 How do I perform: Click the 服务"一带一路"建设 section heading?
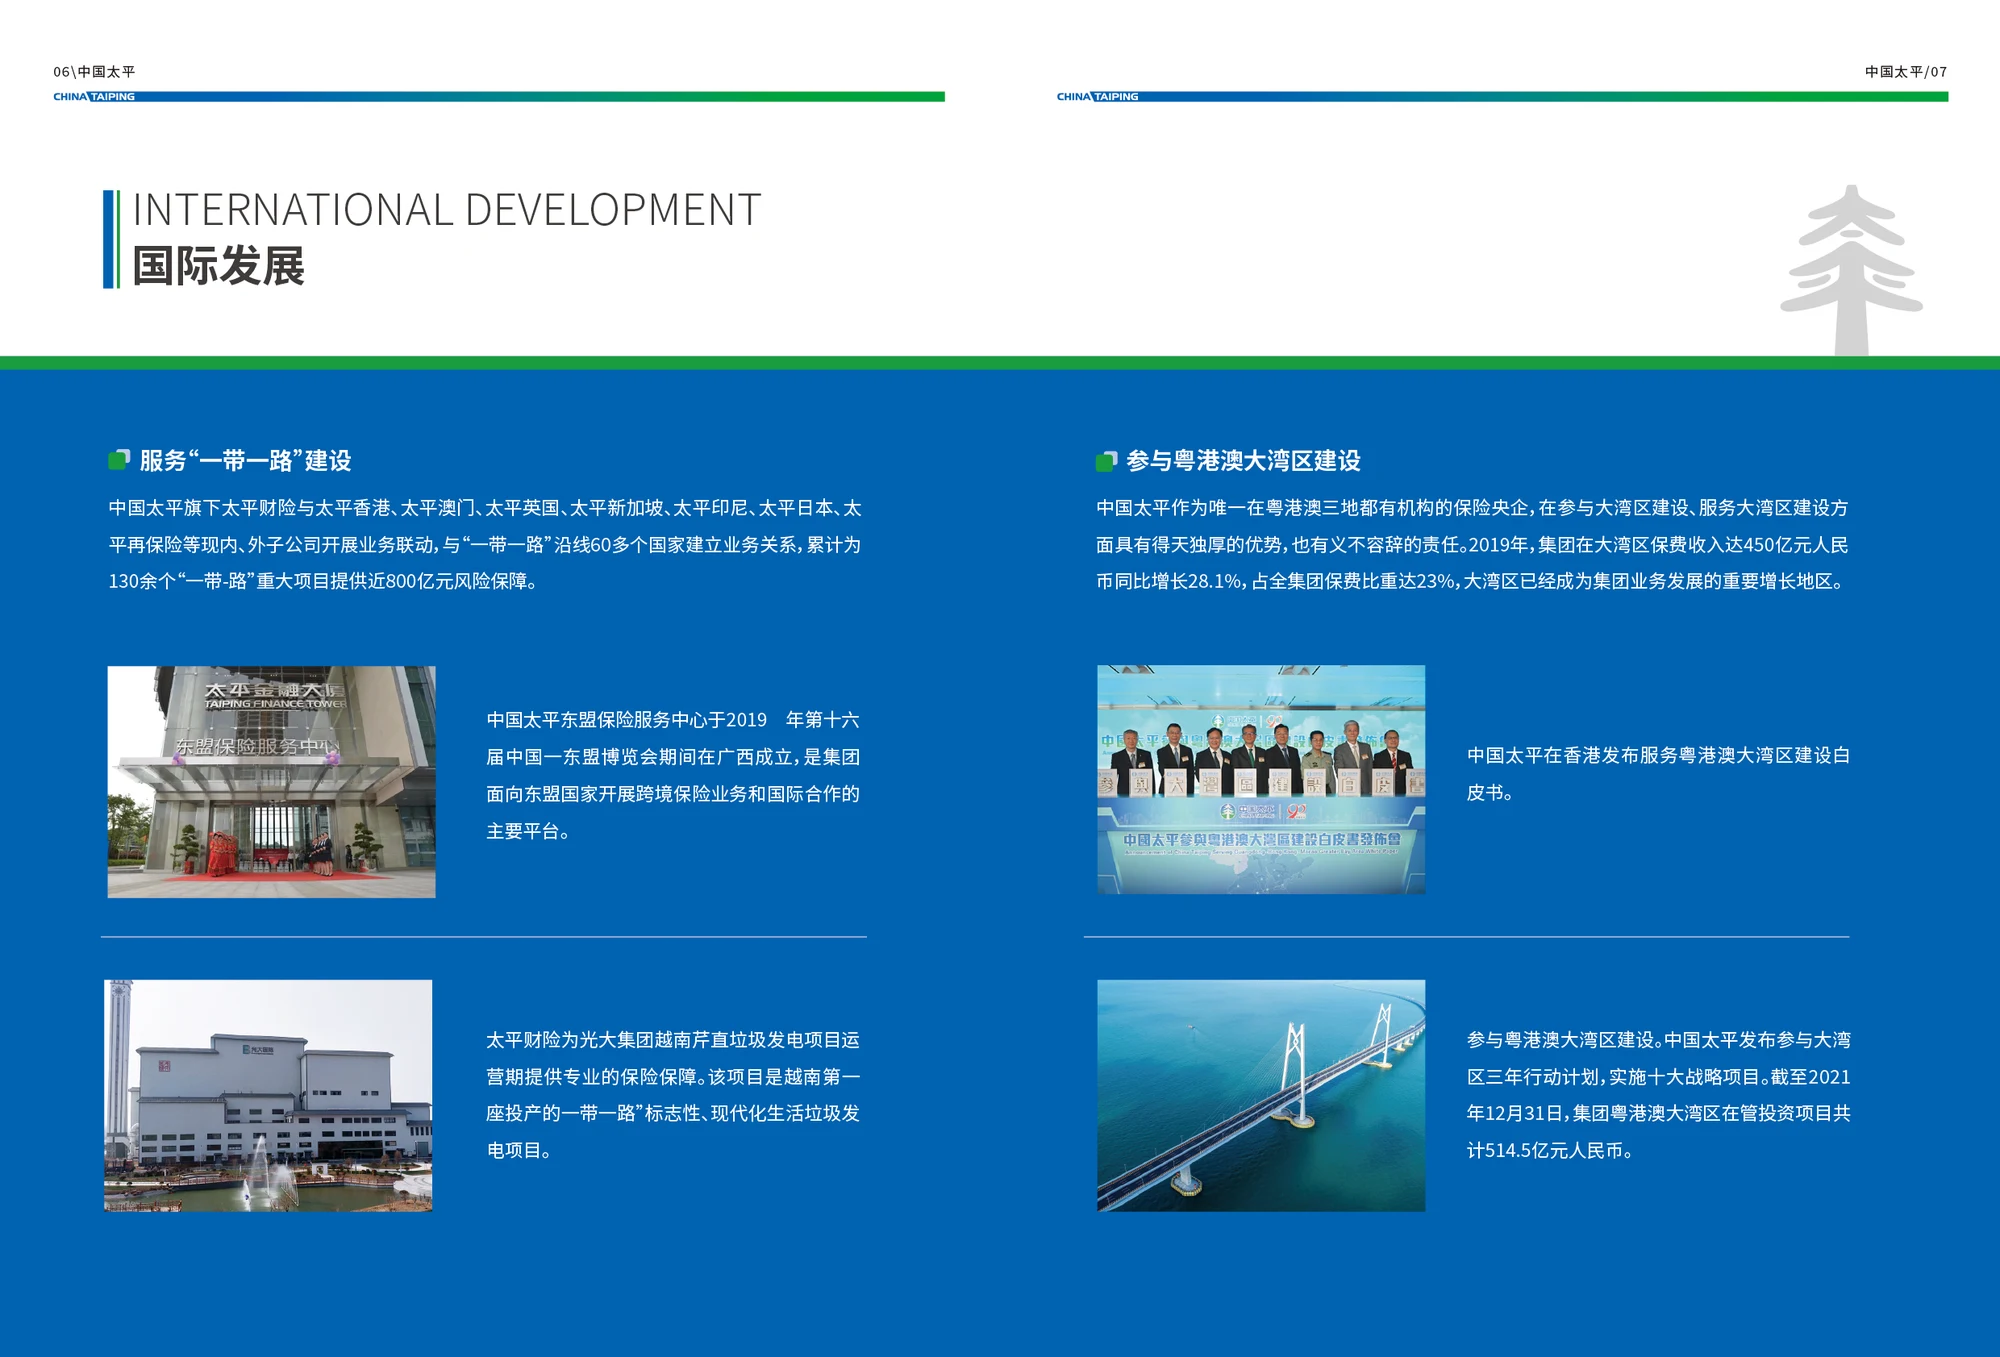246,460
